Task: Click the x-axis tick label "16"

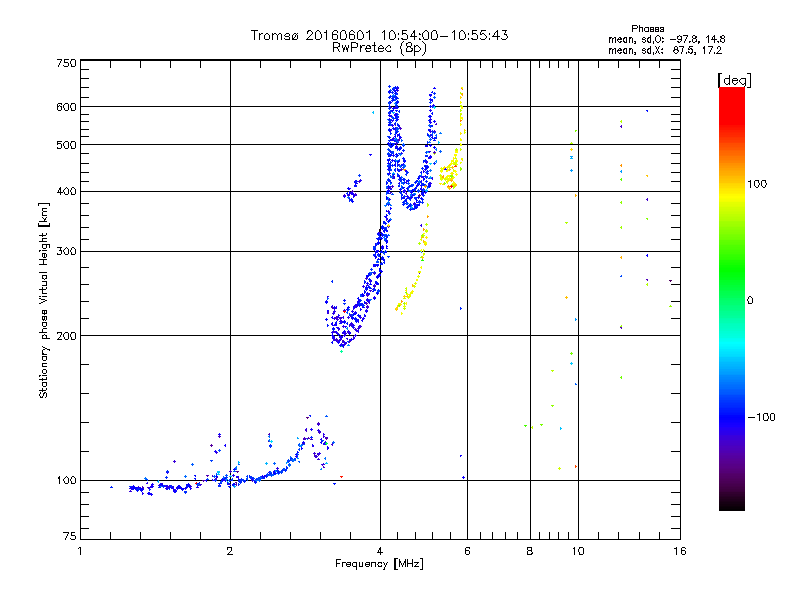Action: [x=680, y=551]
